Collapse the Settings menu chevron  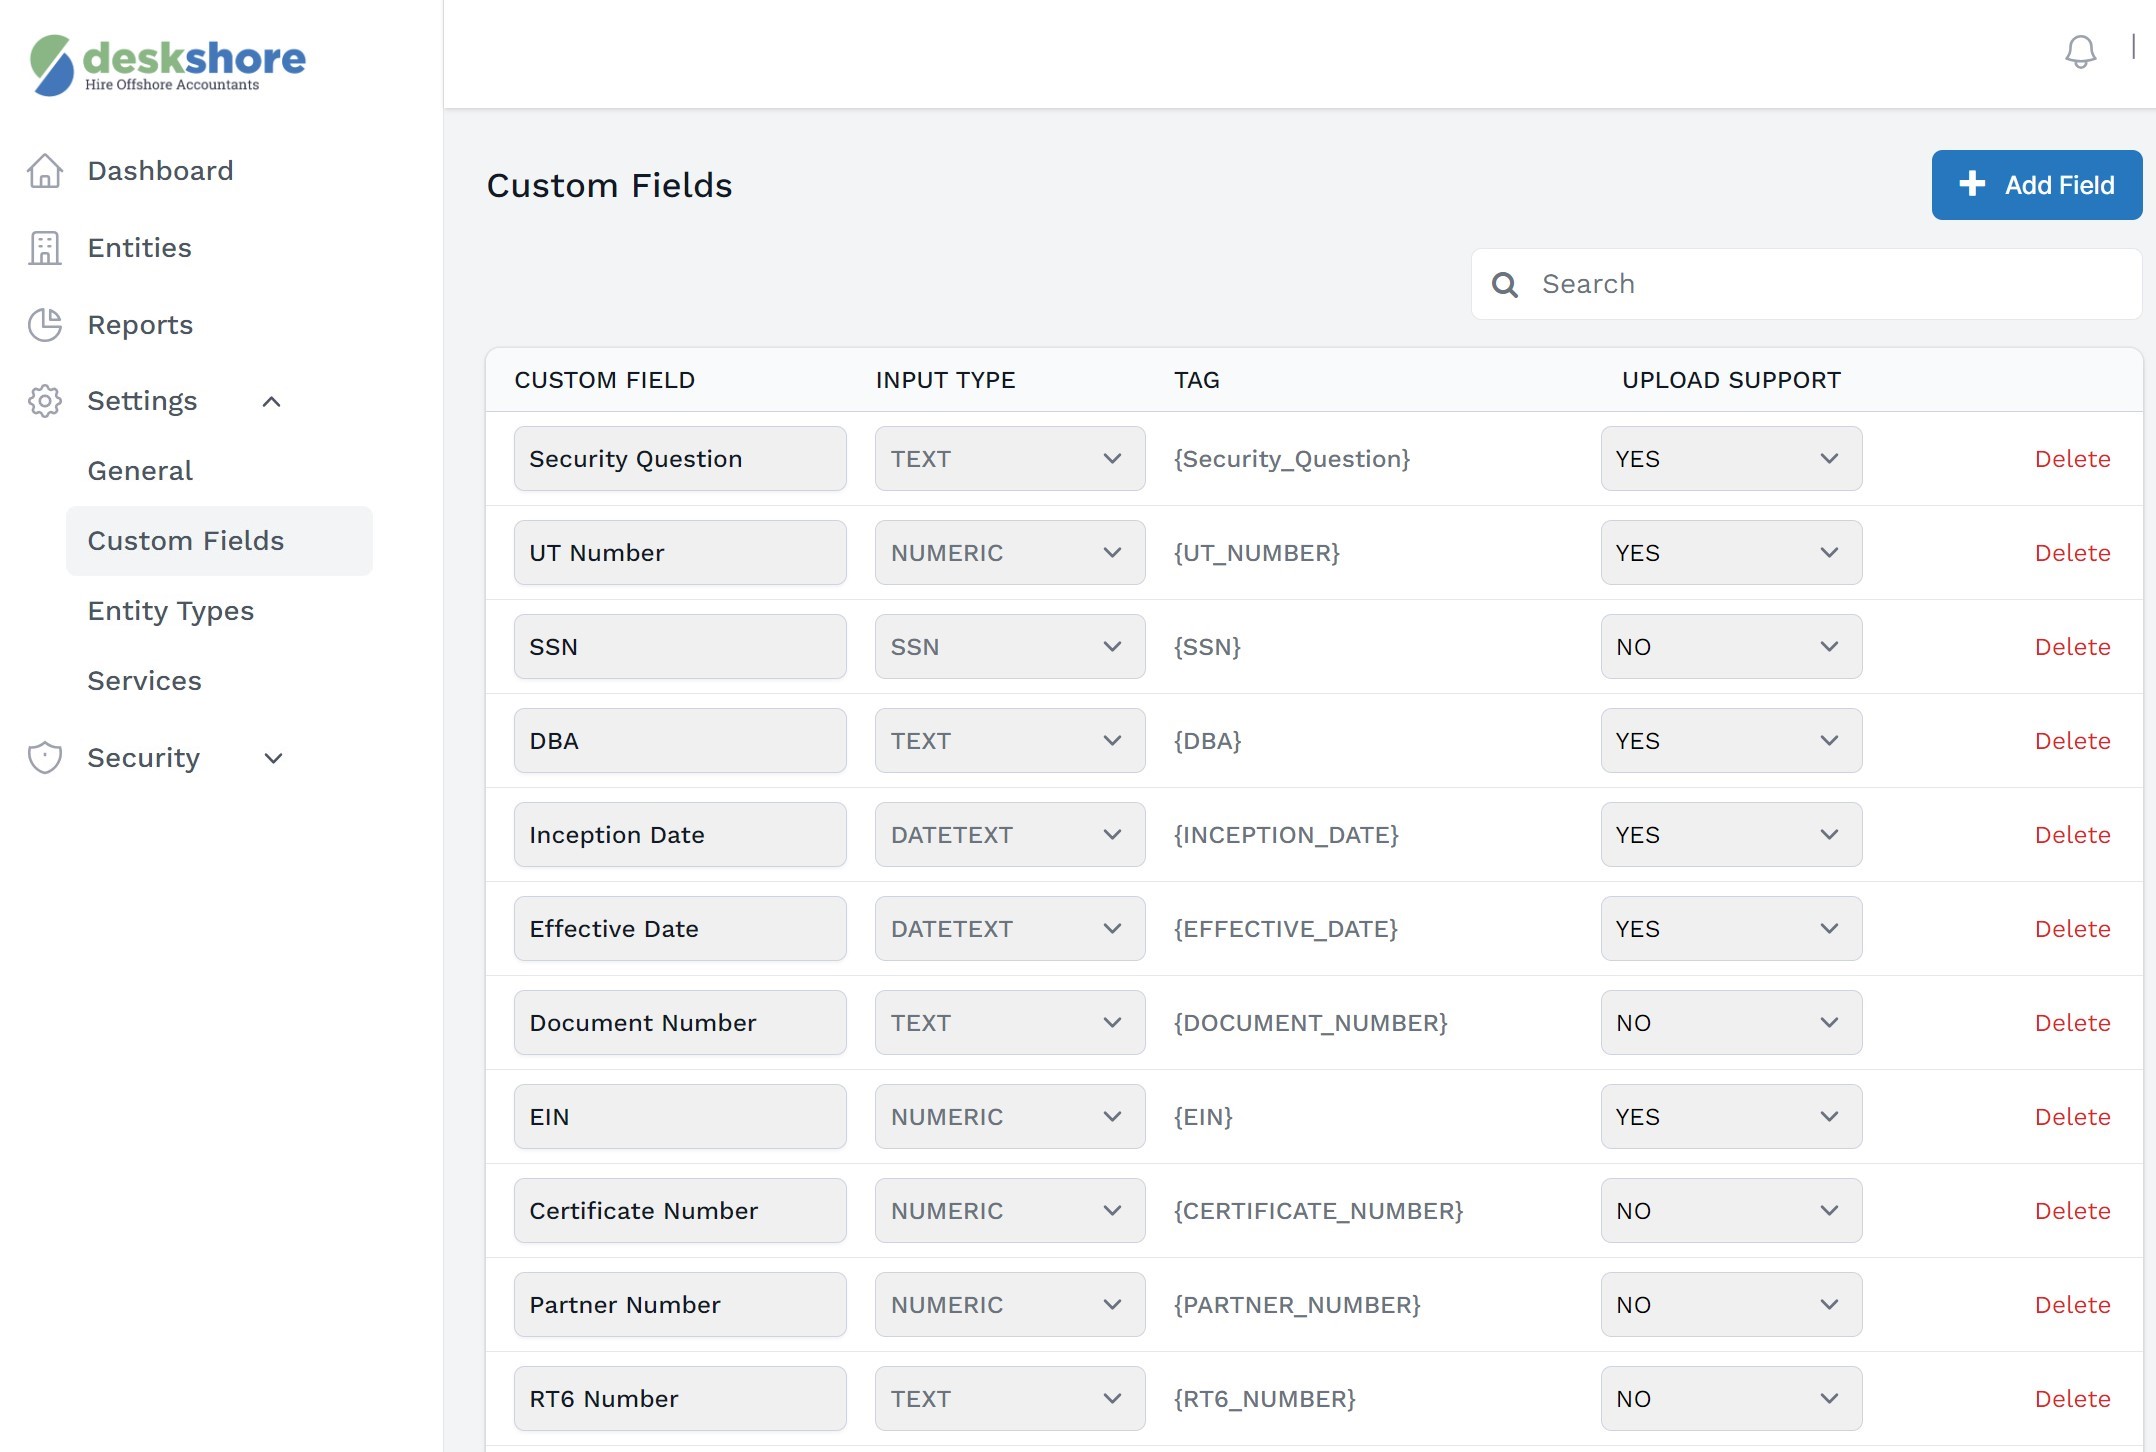pyautogui.click(x=271, y=402)
